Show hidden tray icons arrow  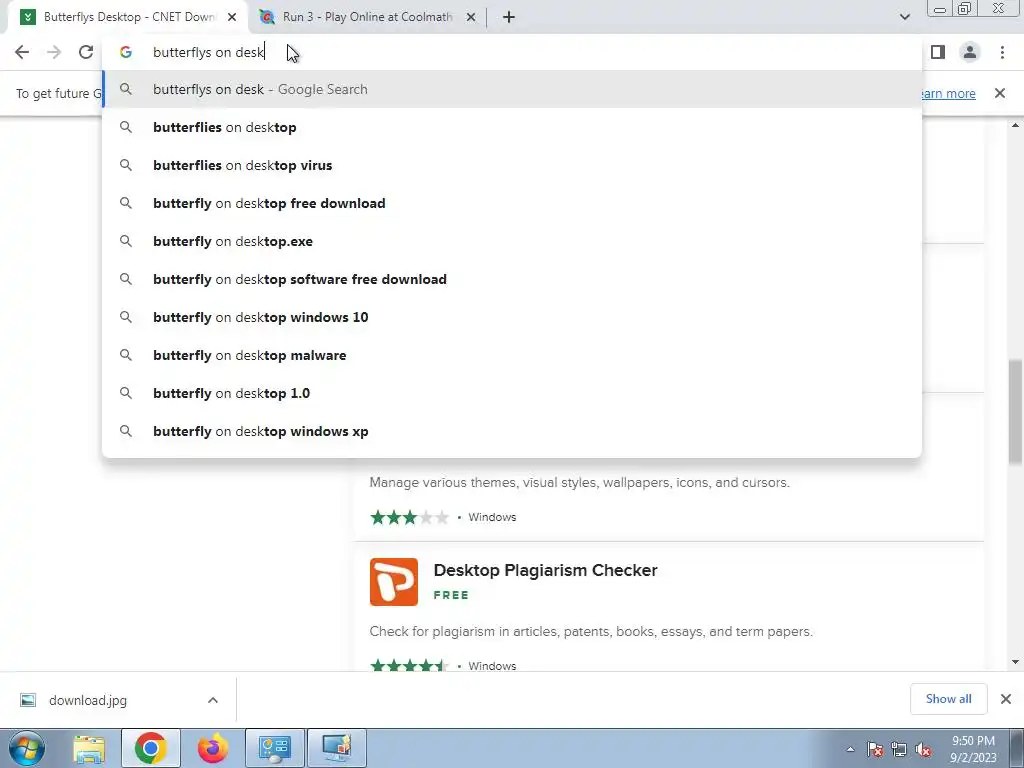point(850,750)
